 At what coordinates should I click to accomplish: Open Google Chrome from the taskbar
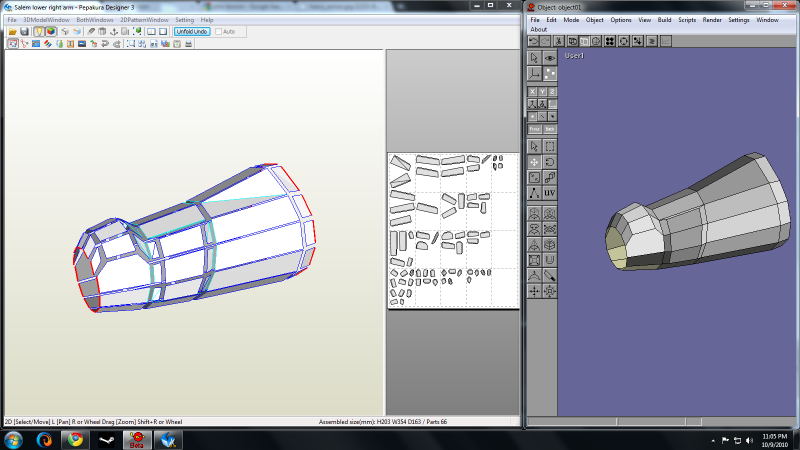(x=75, y=440)
